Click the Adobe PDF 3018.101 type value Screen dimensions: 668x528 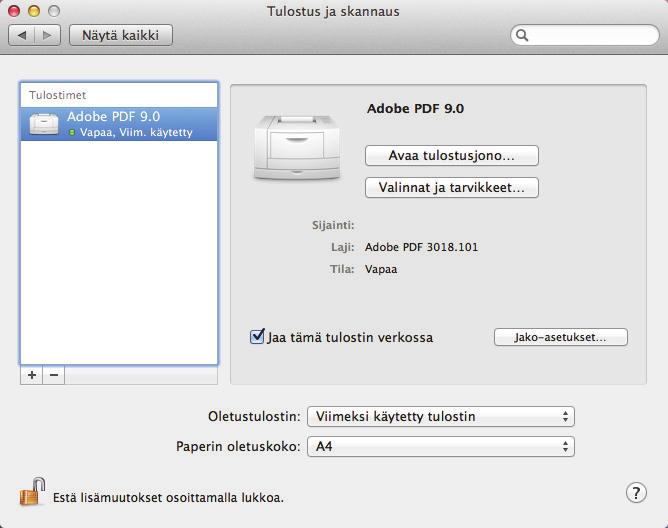coord(421,247)
